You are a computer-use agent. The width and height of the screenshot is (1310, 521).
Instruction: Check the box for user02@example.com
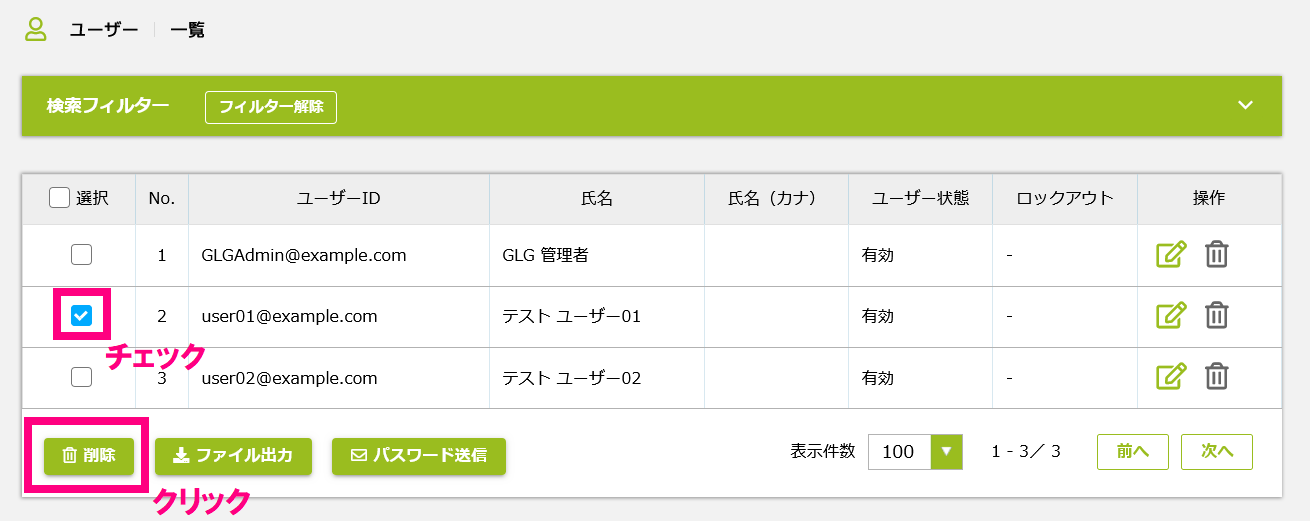point(82,377)
